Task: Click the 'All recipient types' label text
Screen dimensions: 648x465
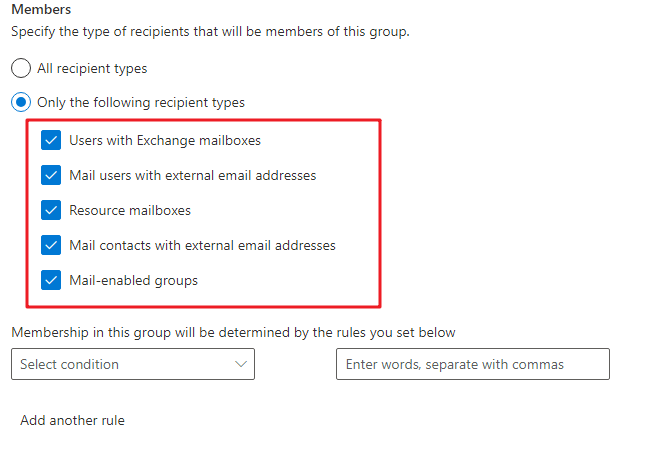Action: click(x=92, y=68)
